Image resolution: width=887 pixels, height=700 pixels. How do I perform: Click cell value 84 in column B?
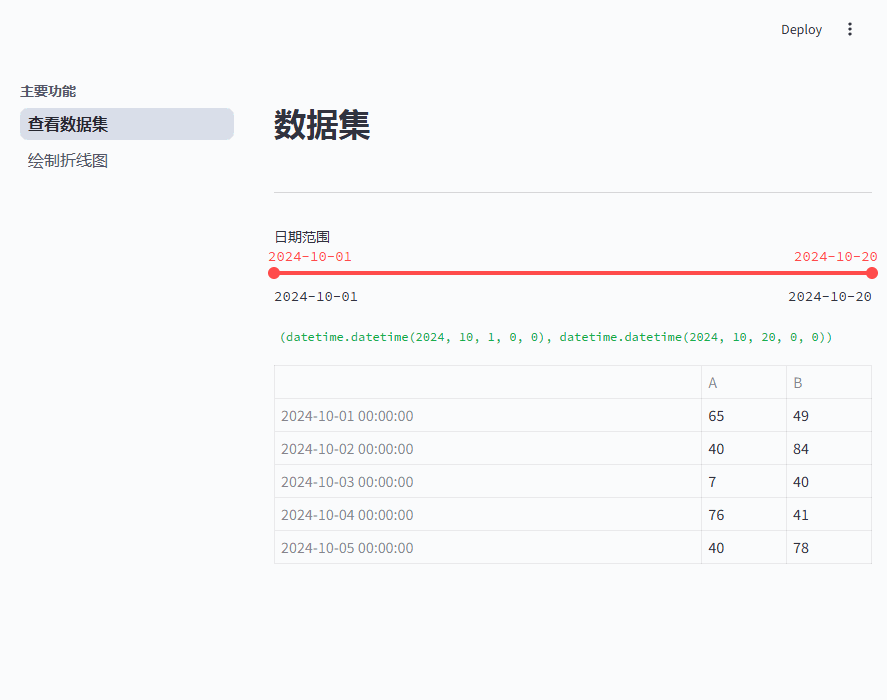coord(829,449)
